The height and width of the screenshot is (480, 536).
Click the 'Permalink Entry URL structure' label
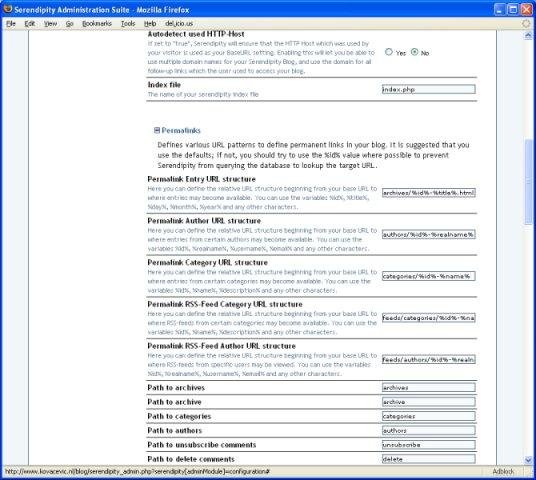202,179
